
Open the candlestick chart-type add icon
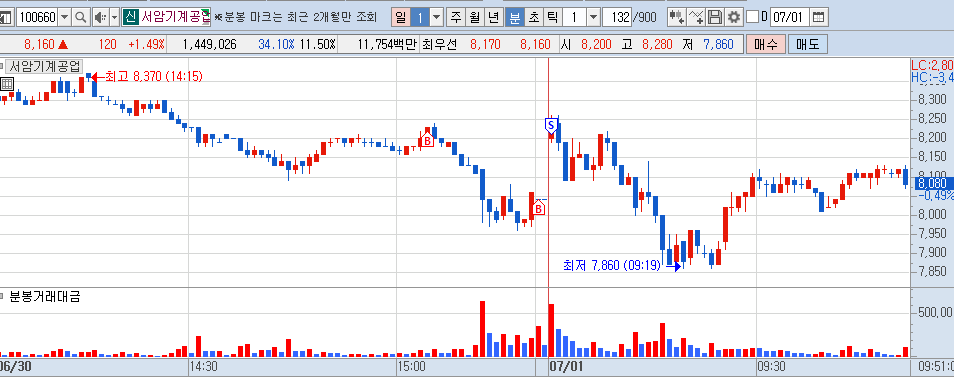[x=677, y=17]
